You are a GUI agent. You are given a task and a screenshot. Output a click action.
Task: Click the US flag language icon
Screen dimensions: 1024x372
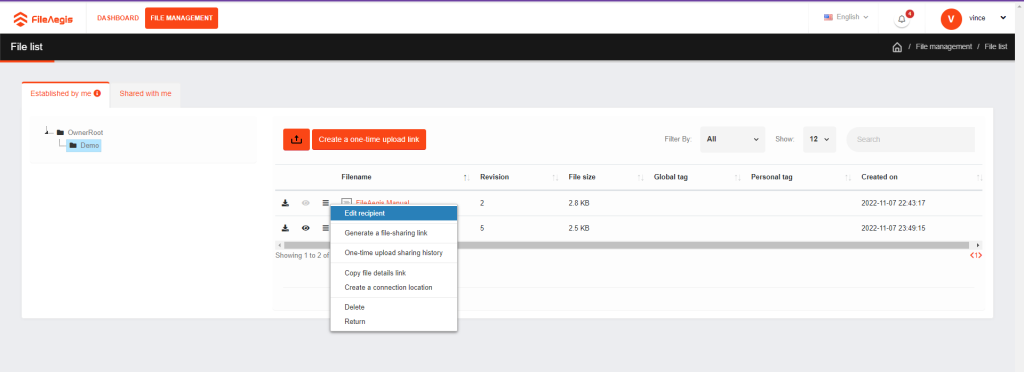click(828, 17)
